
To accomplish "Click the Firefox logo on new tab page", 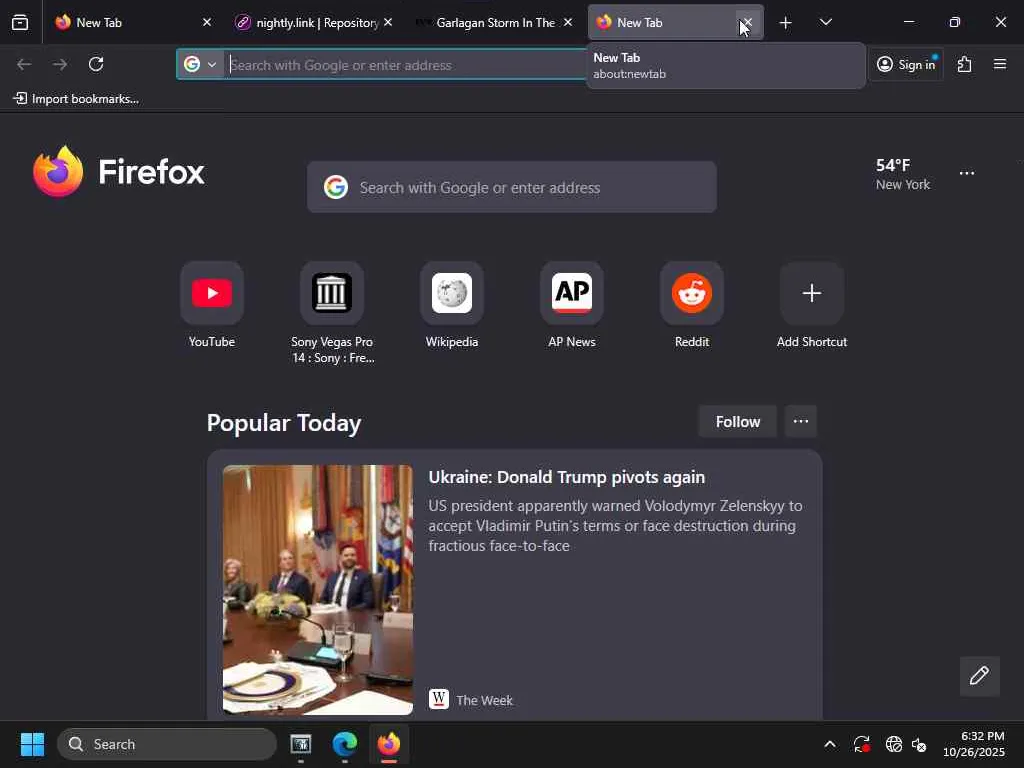I will tap(119, 172).
